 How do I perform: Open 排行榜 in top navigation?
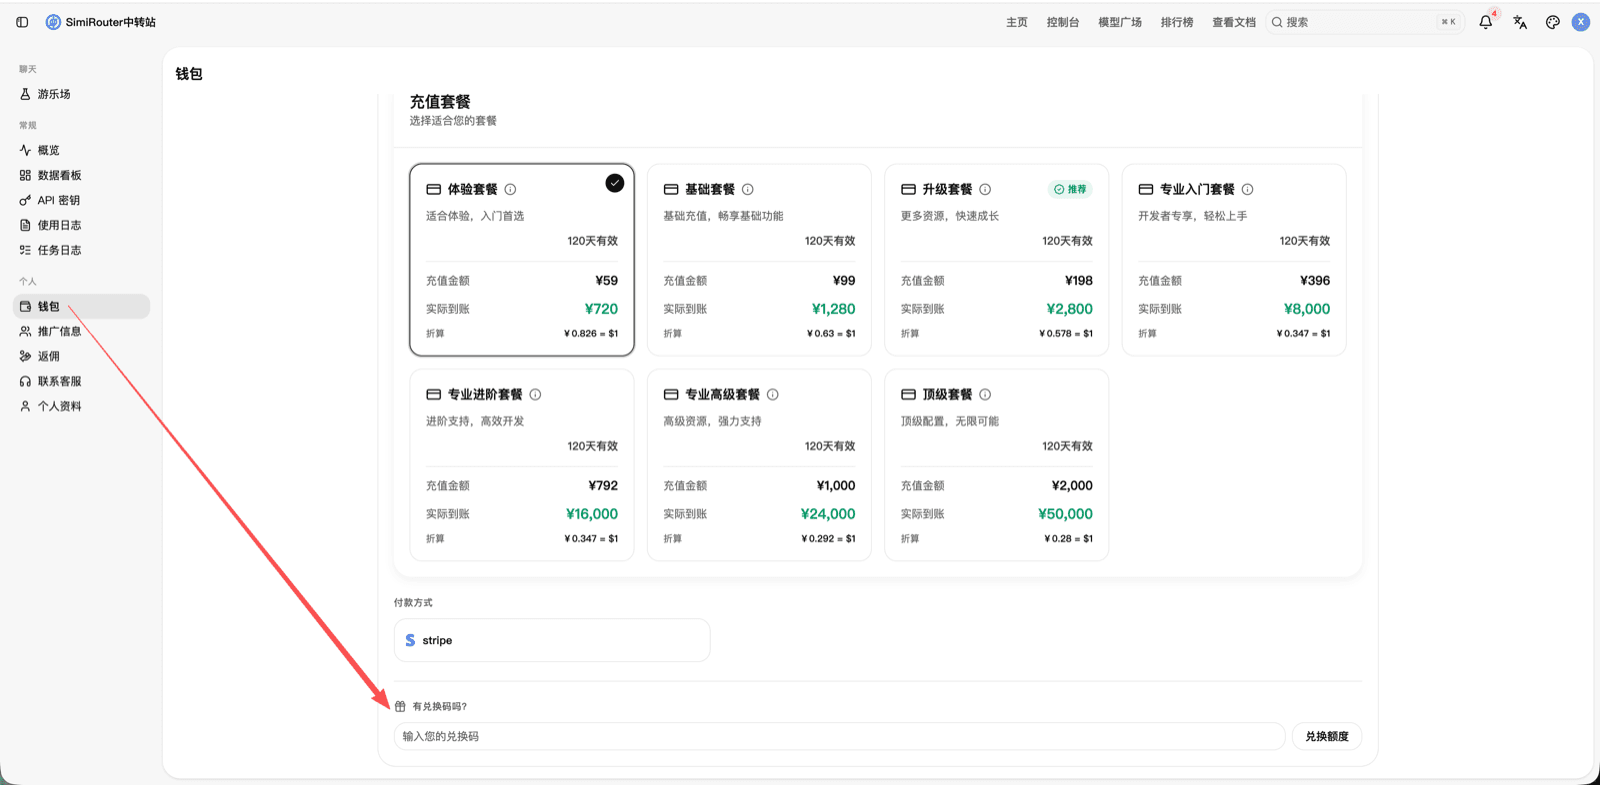(1177, 22)
